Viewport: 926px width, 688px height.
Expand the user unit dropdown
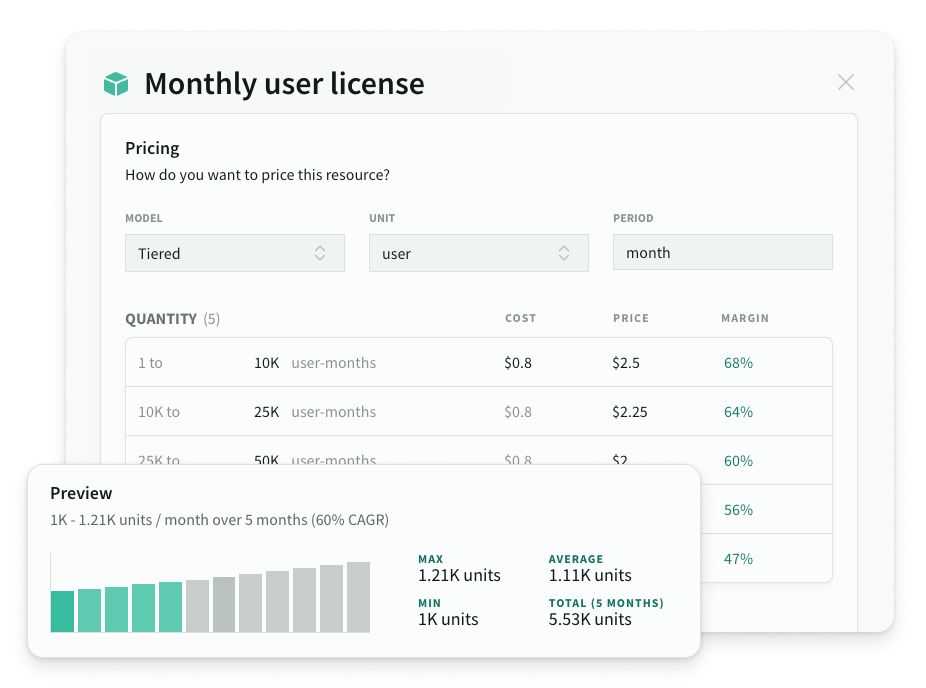tap(478, 253)
